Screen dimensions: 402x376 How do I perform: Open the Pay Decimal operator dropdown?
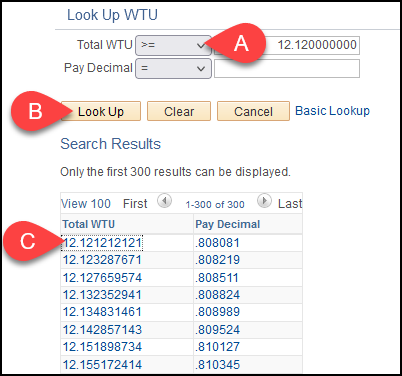tap(173, 69)
